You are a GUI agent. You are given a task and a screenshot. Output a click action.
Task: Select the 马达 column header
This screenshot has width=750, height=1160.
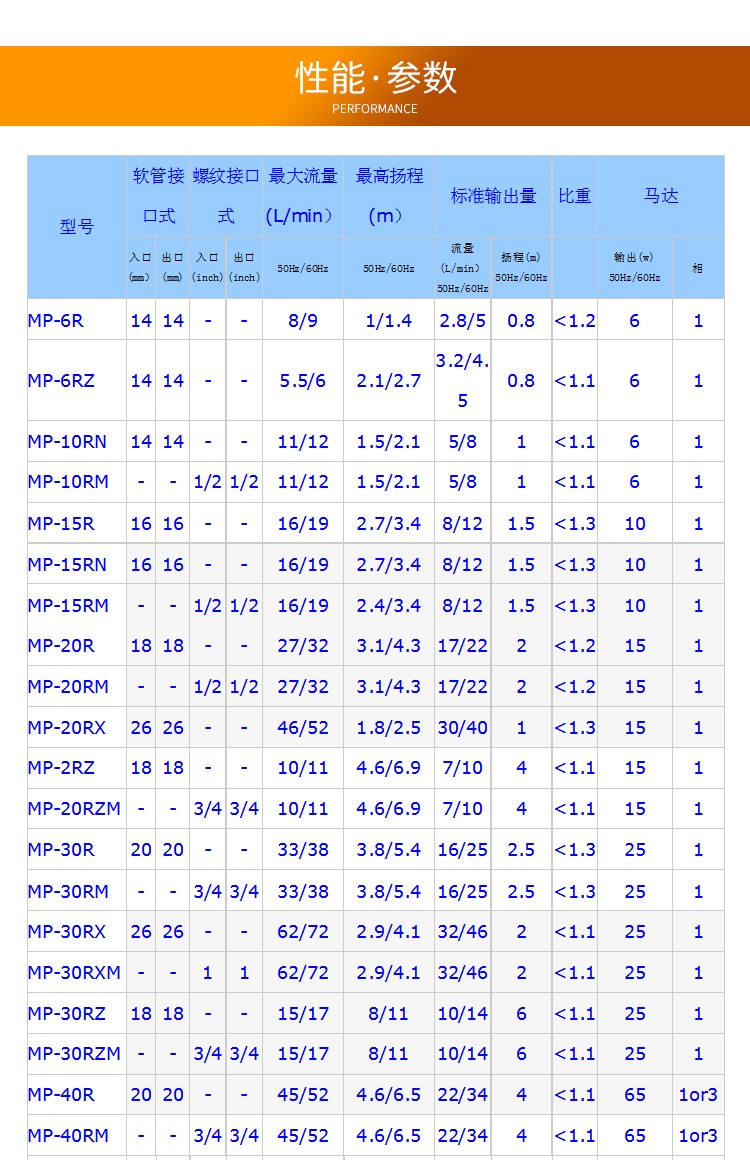(661, 196)
